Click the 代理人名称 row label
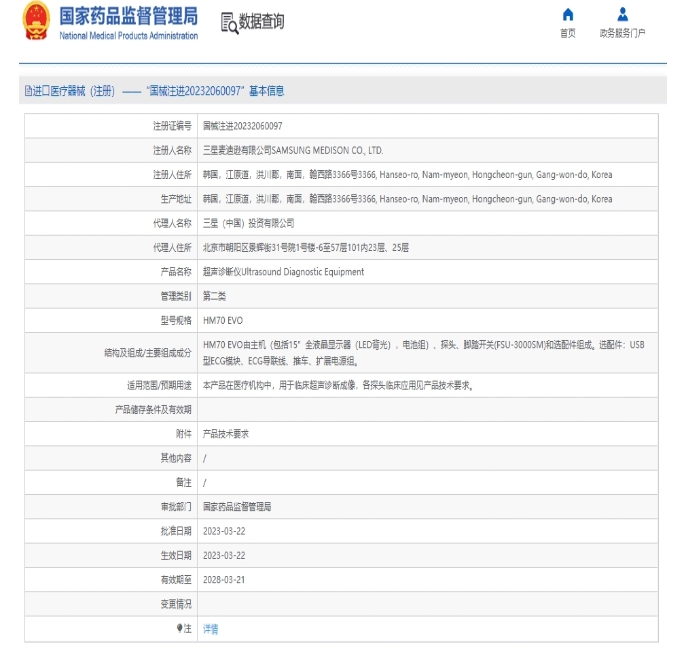This screenshot has width=673, height=646. pos(172,223)
